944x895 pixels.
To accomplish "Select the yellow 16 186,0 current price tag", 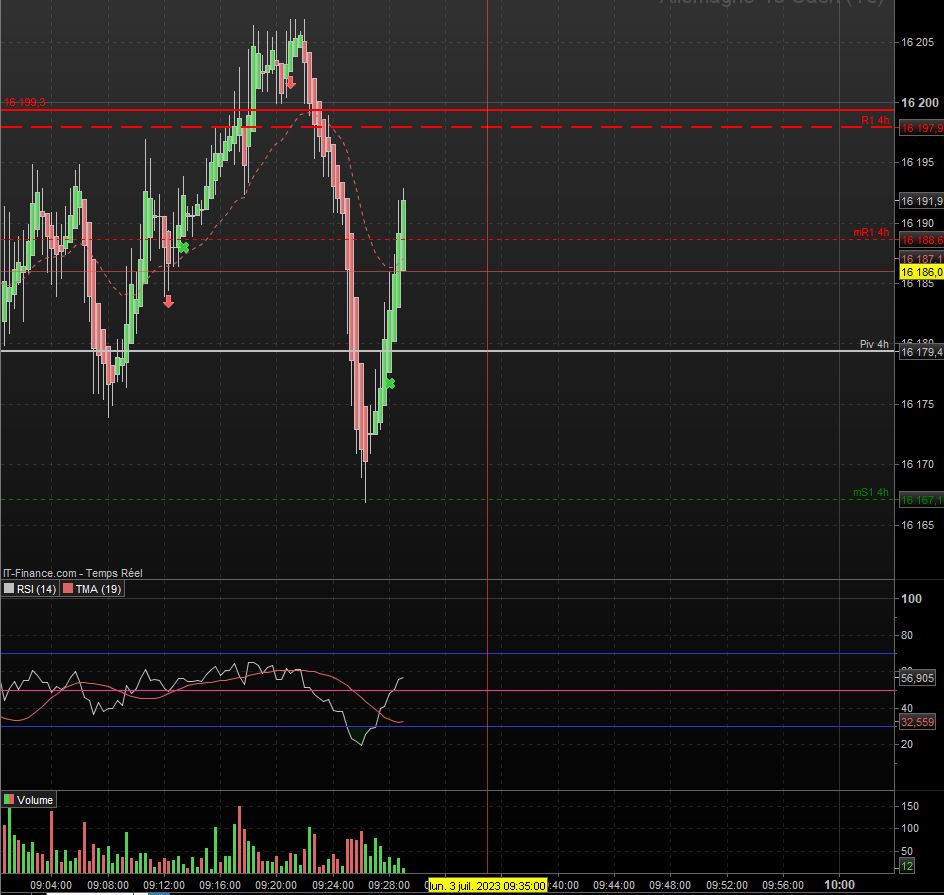I will tap(921, 272).
